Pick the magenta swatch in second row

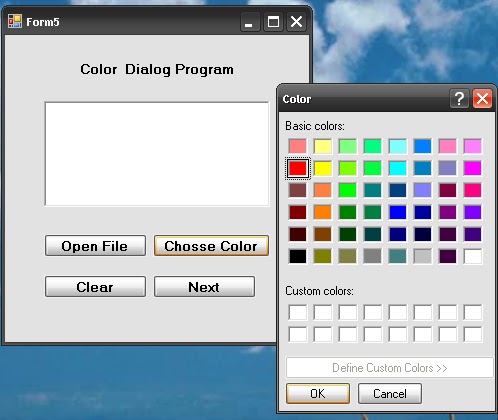coord(473,168)
